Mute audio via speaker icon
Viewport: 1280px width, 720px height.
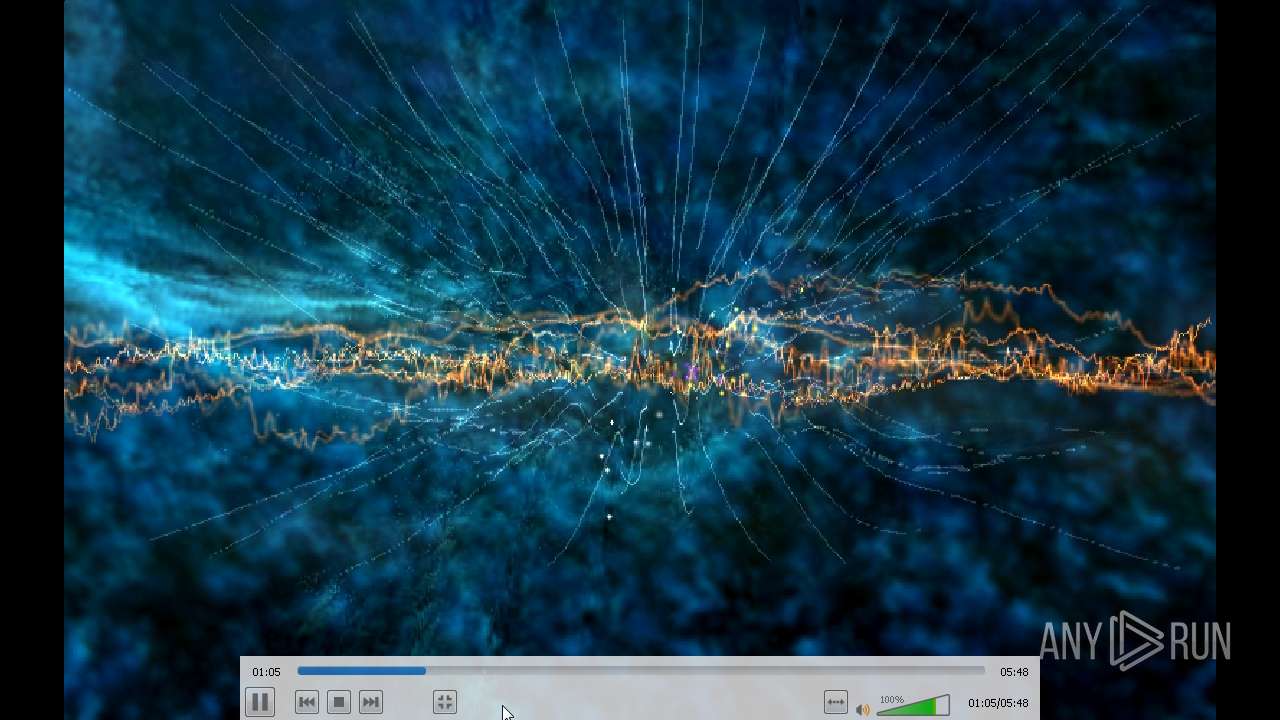pyautogui.click(x=863, y=710)
